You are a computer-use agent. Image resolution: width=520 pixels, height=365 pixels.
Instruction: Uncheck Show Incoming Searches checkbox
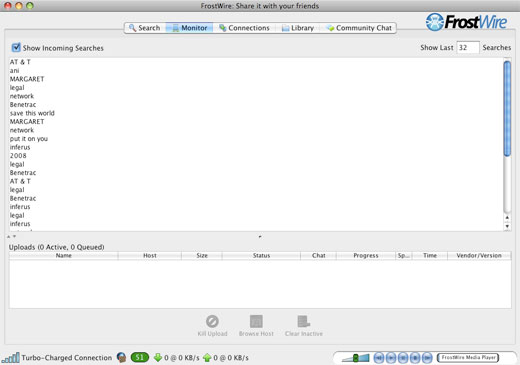pyautogui.click(x=16, y=47)
